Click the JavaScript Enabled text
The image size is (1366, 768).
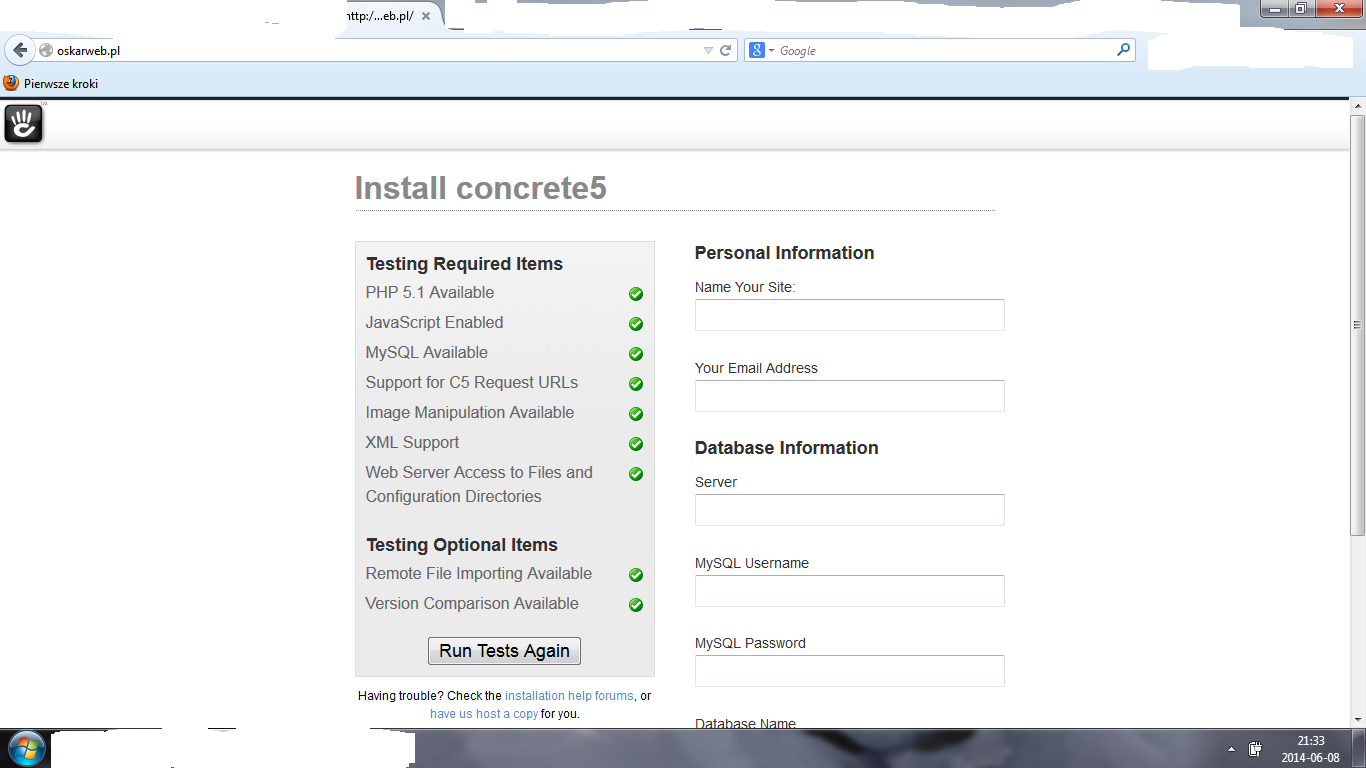point(434,322)
